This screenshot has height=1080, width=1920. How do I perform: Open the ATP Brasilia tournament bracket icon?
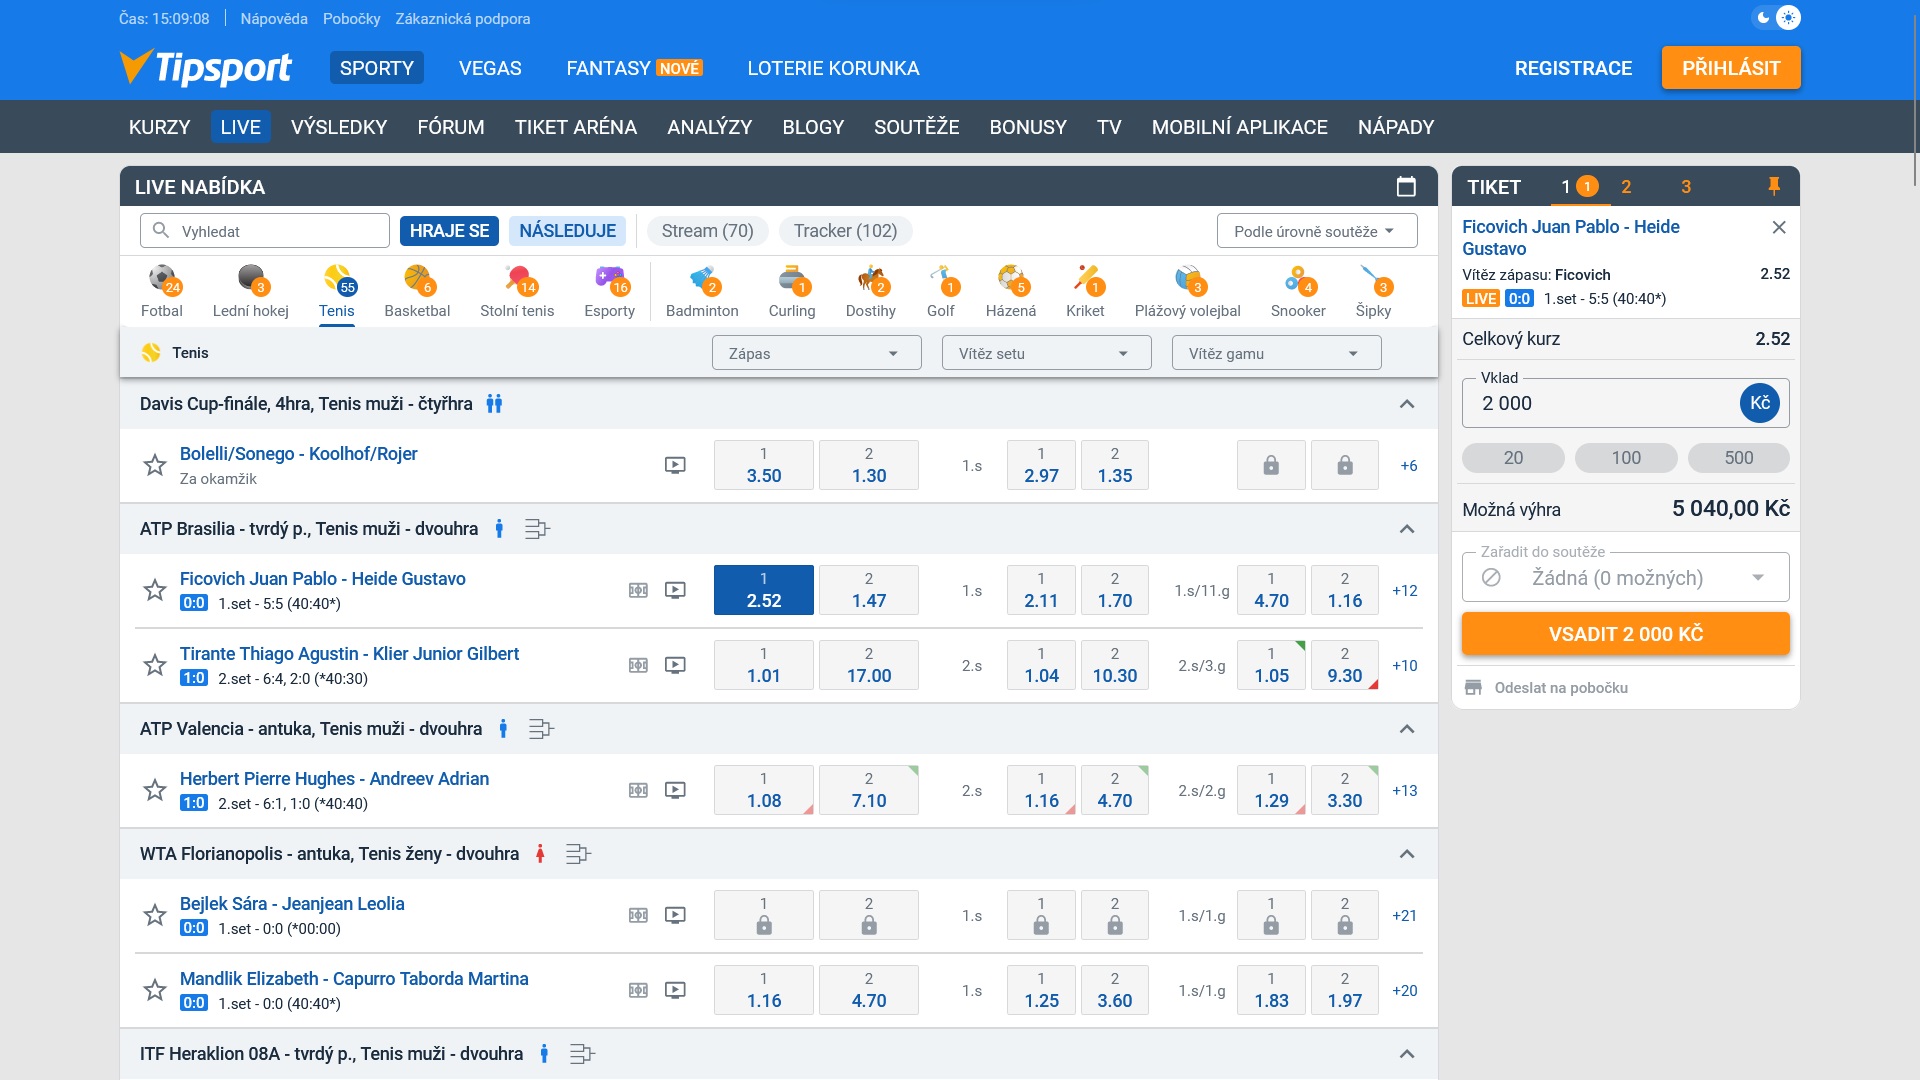537,529
